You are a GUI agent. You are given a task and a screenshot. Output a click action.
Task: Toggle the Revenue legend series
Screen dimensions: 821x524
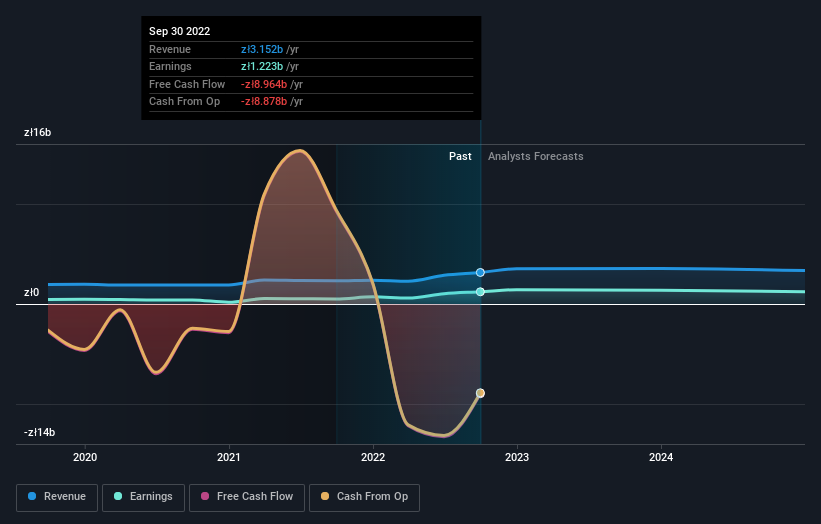tap(57, 497)
